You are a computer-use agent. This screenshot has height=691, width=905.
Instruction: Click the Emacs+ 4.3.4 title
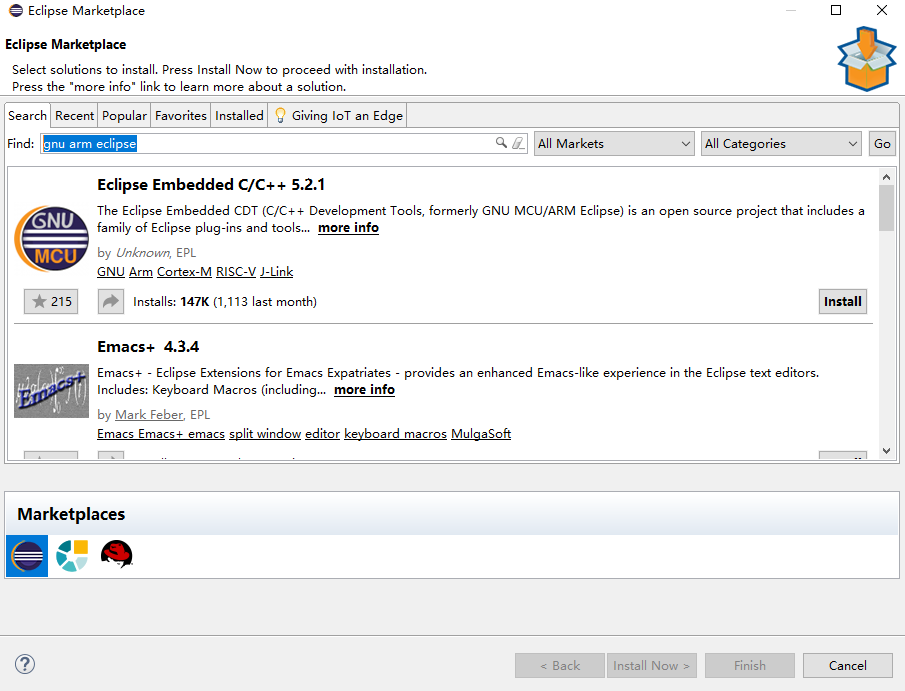coord(148,347)
